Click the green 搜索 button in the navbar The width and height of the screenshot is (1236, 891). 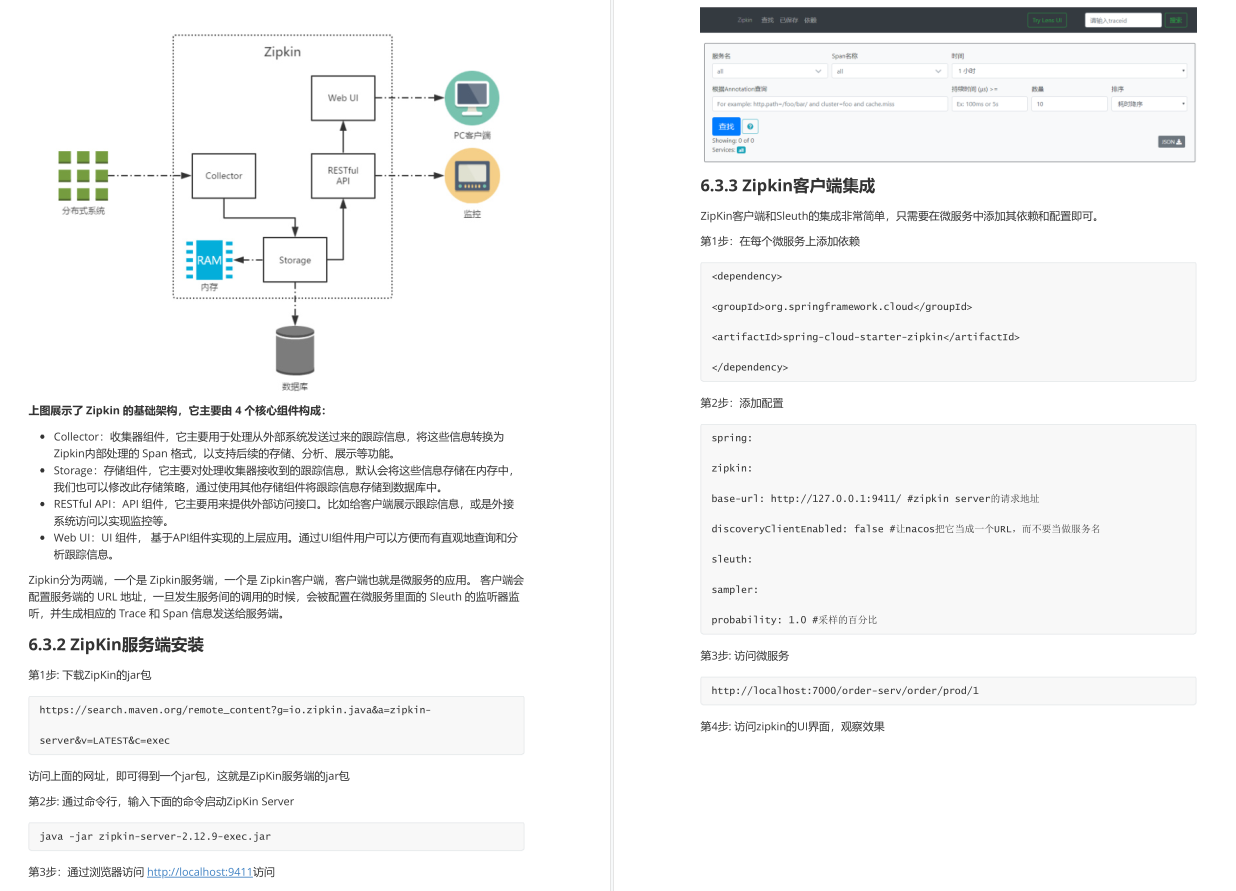(1176, 20)
